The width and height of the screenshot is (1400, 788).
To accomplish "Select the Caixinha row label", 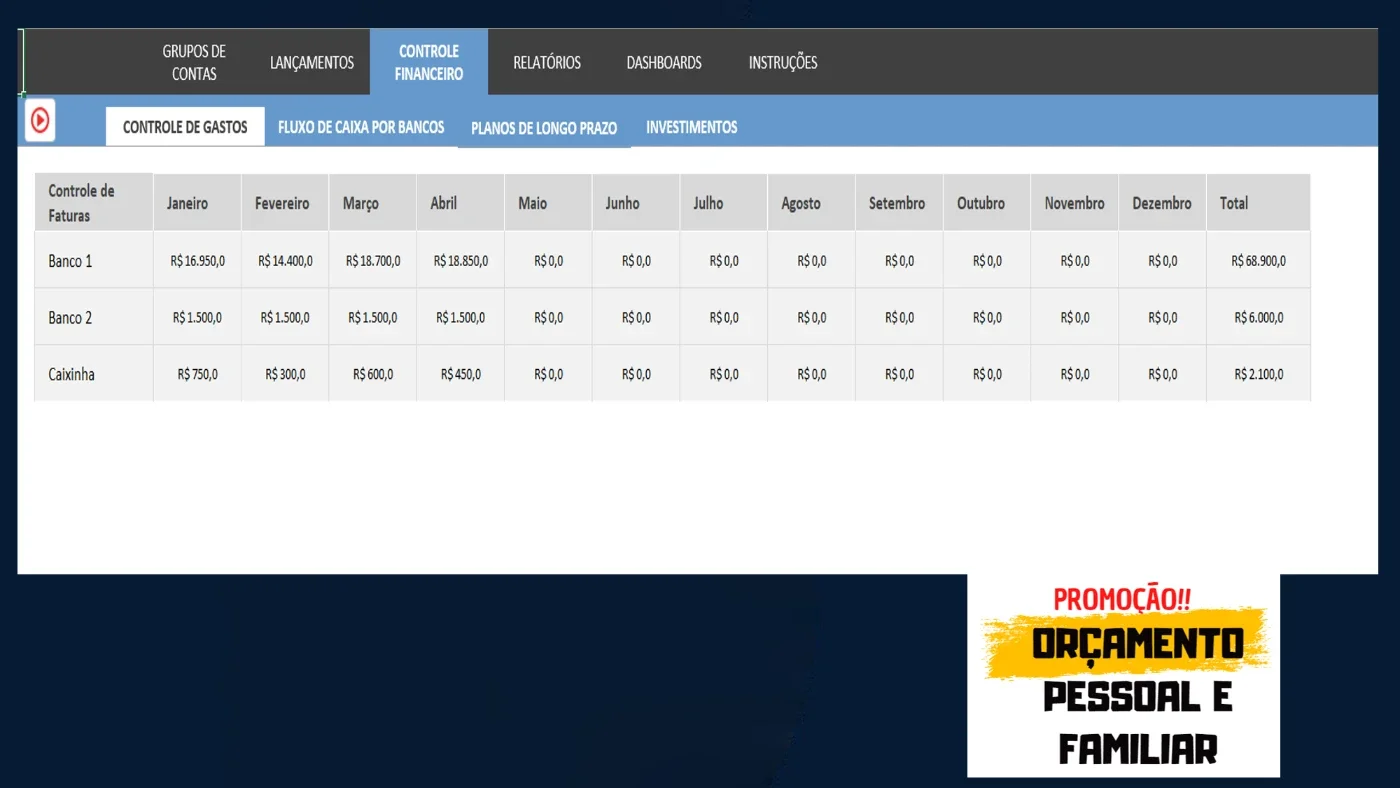I will 94,374.
